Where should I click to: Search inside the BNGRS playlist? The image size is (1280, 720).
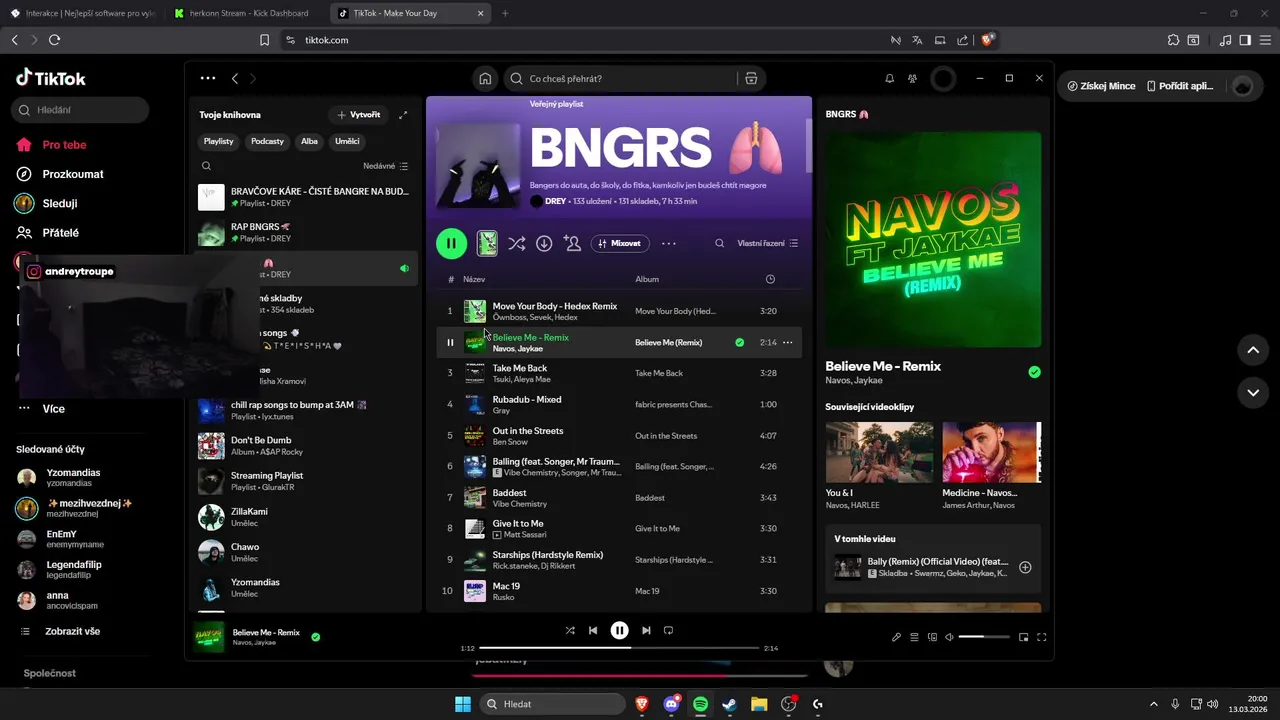pos(719,243)
